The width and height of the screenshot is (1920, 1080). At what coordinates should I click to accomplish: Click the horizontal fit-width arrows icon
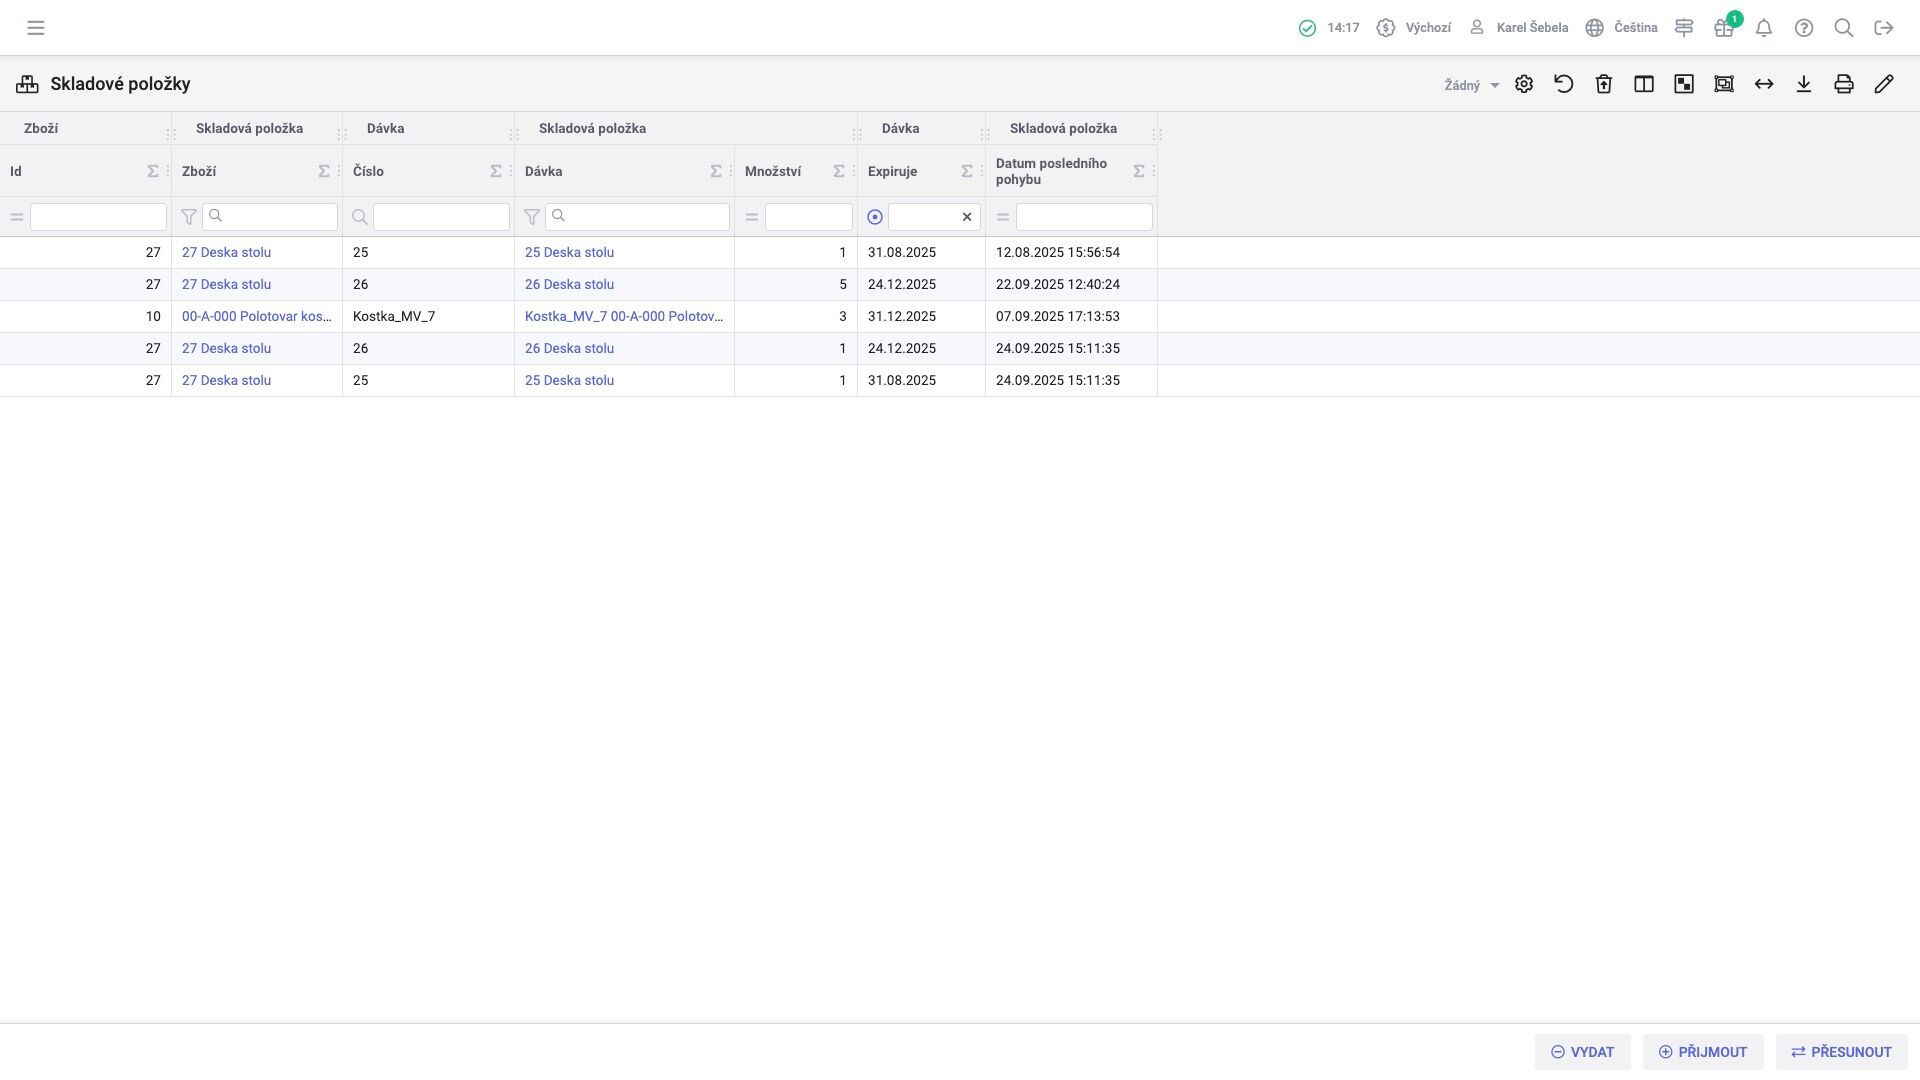(1763, 84)
